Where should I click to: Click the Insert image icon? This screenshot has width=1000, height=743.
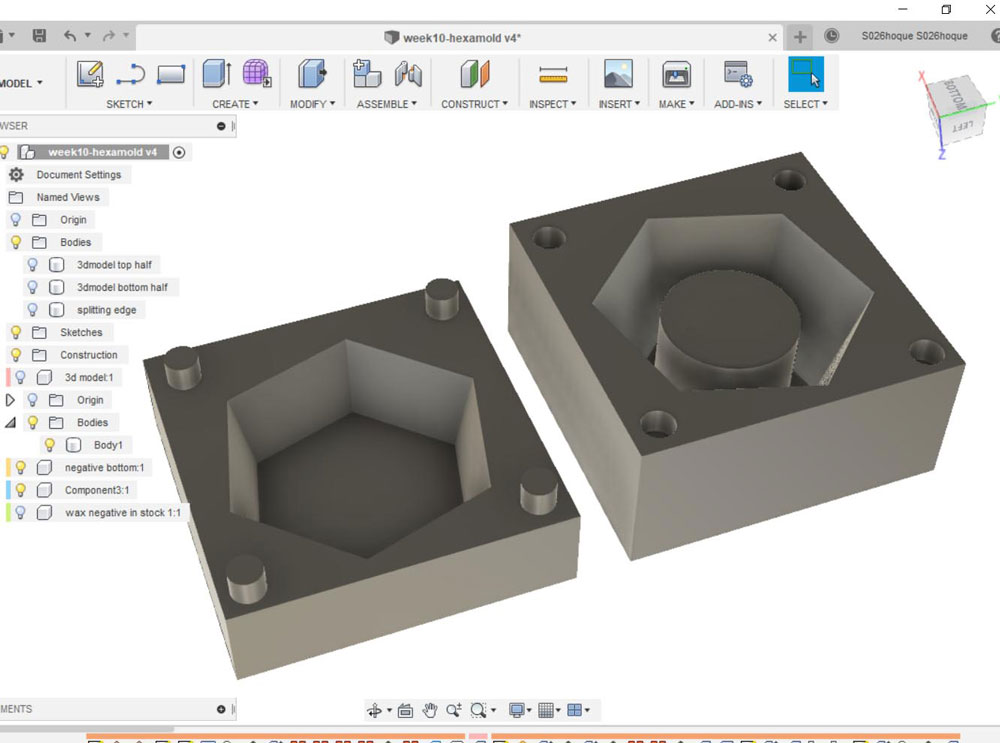618,73
